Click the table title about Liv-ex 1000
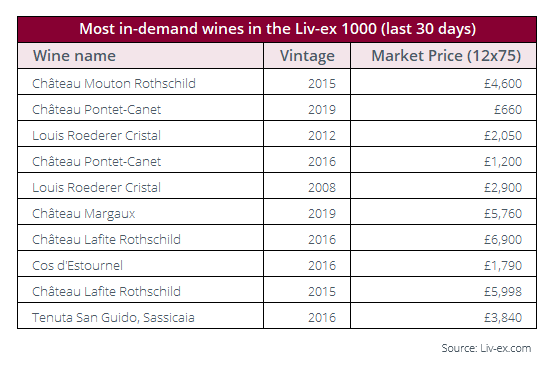The image size is (559, 382). click(277, 29)
